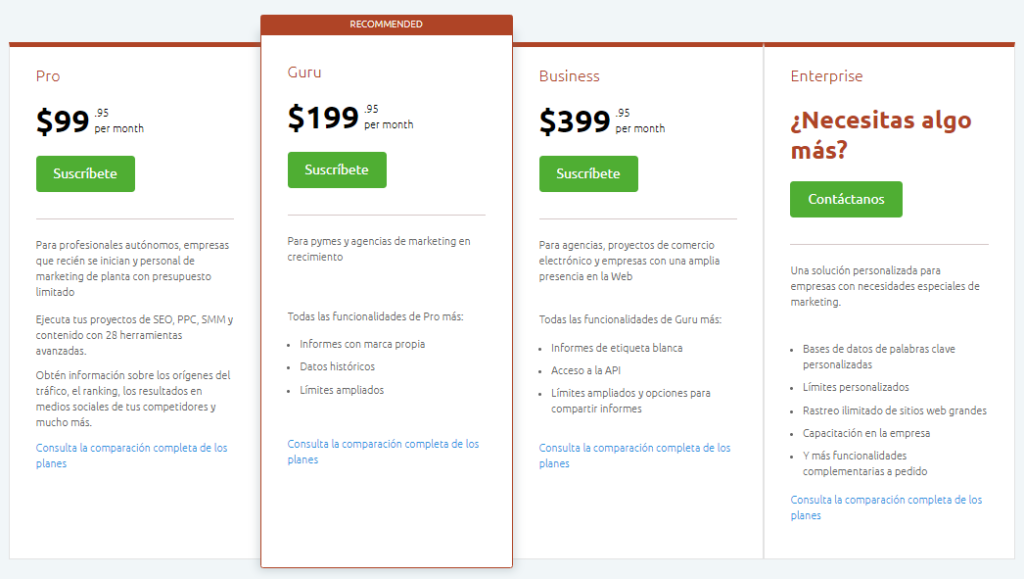Click the Pro plan title
This screenshot has width=1024, height=579.
click(x=48, y=76)
